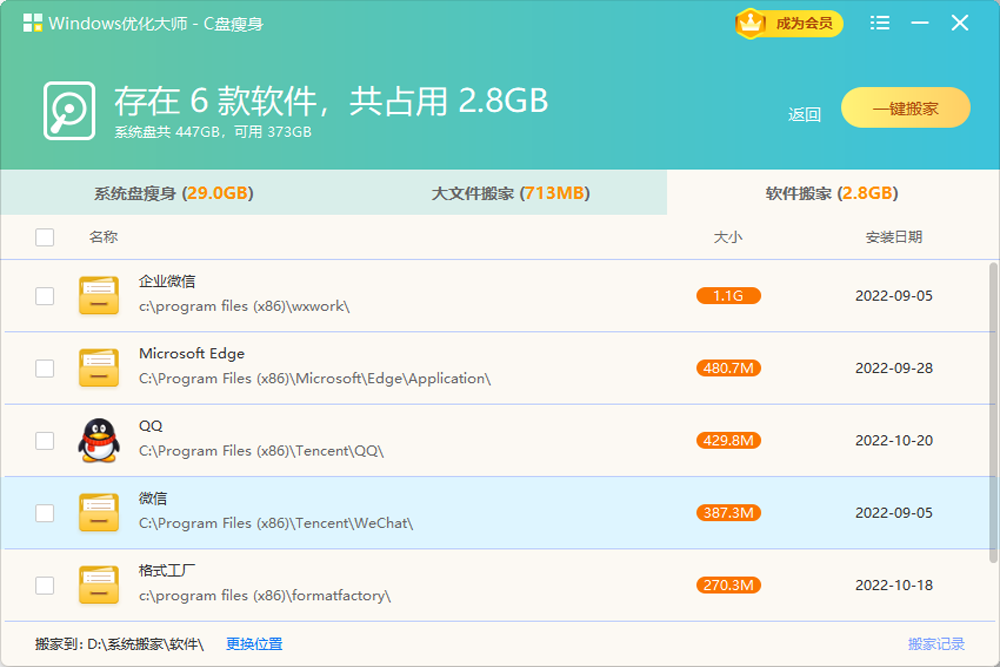Toggle the select-all checkbox in header row

pos(45,237)
